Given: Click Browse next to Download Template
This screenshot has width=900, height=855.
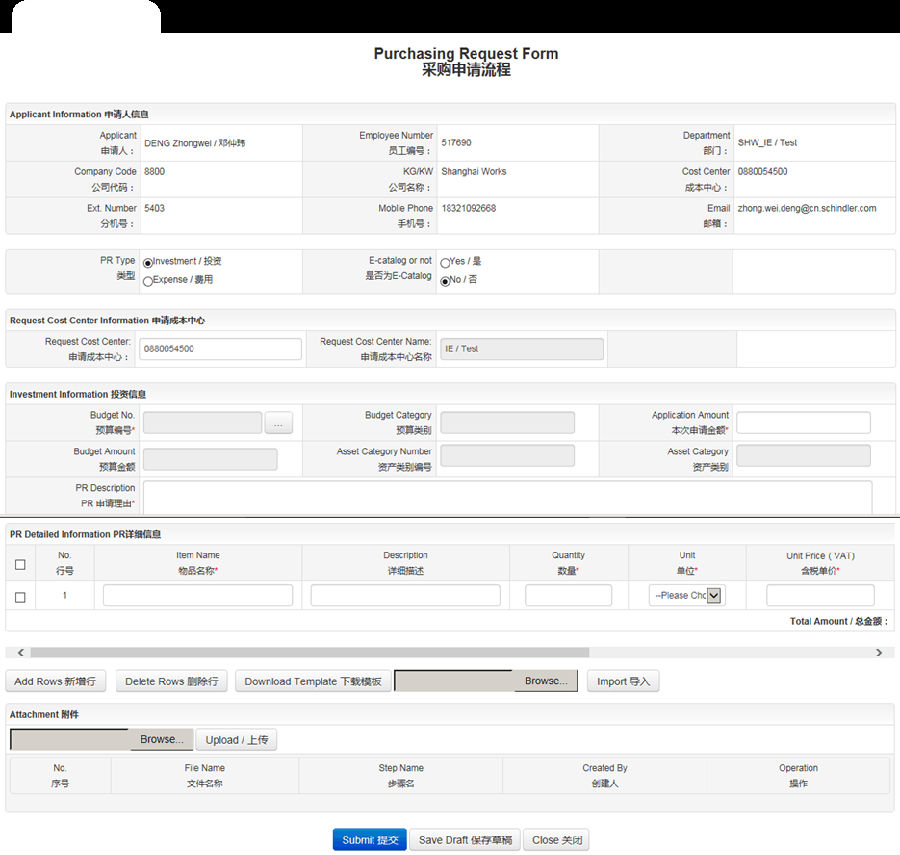Looking at the screenshot, I should (546, 681).
